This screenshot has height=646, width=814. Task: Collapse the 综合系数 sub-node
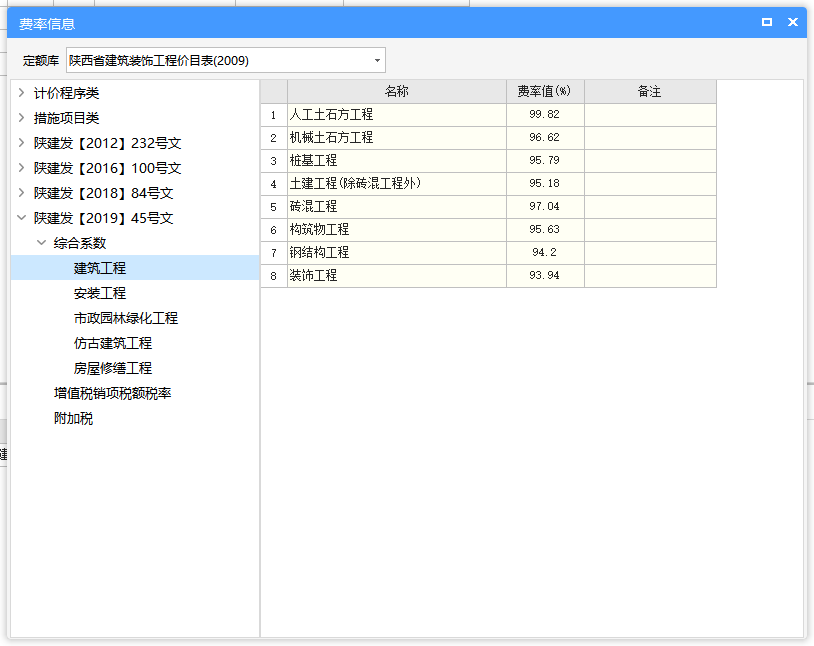pos(41,243)
